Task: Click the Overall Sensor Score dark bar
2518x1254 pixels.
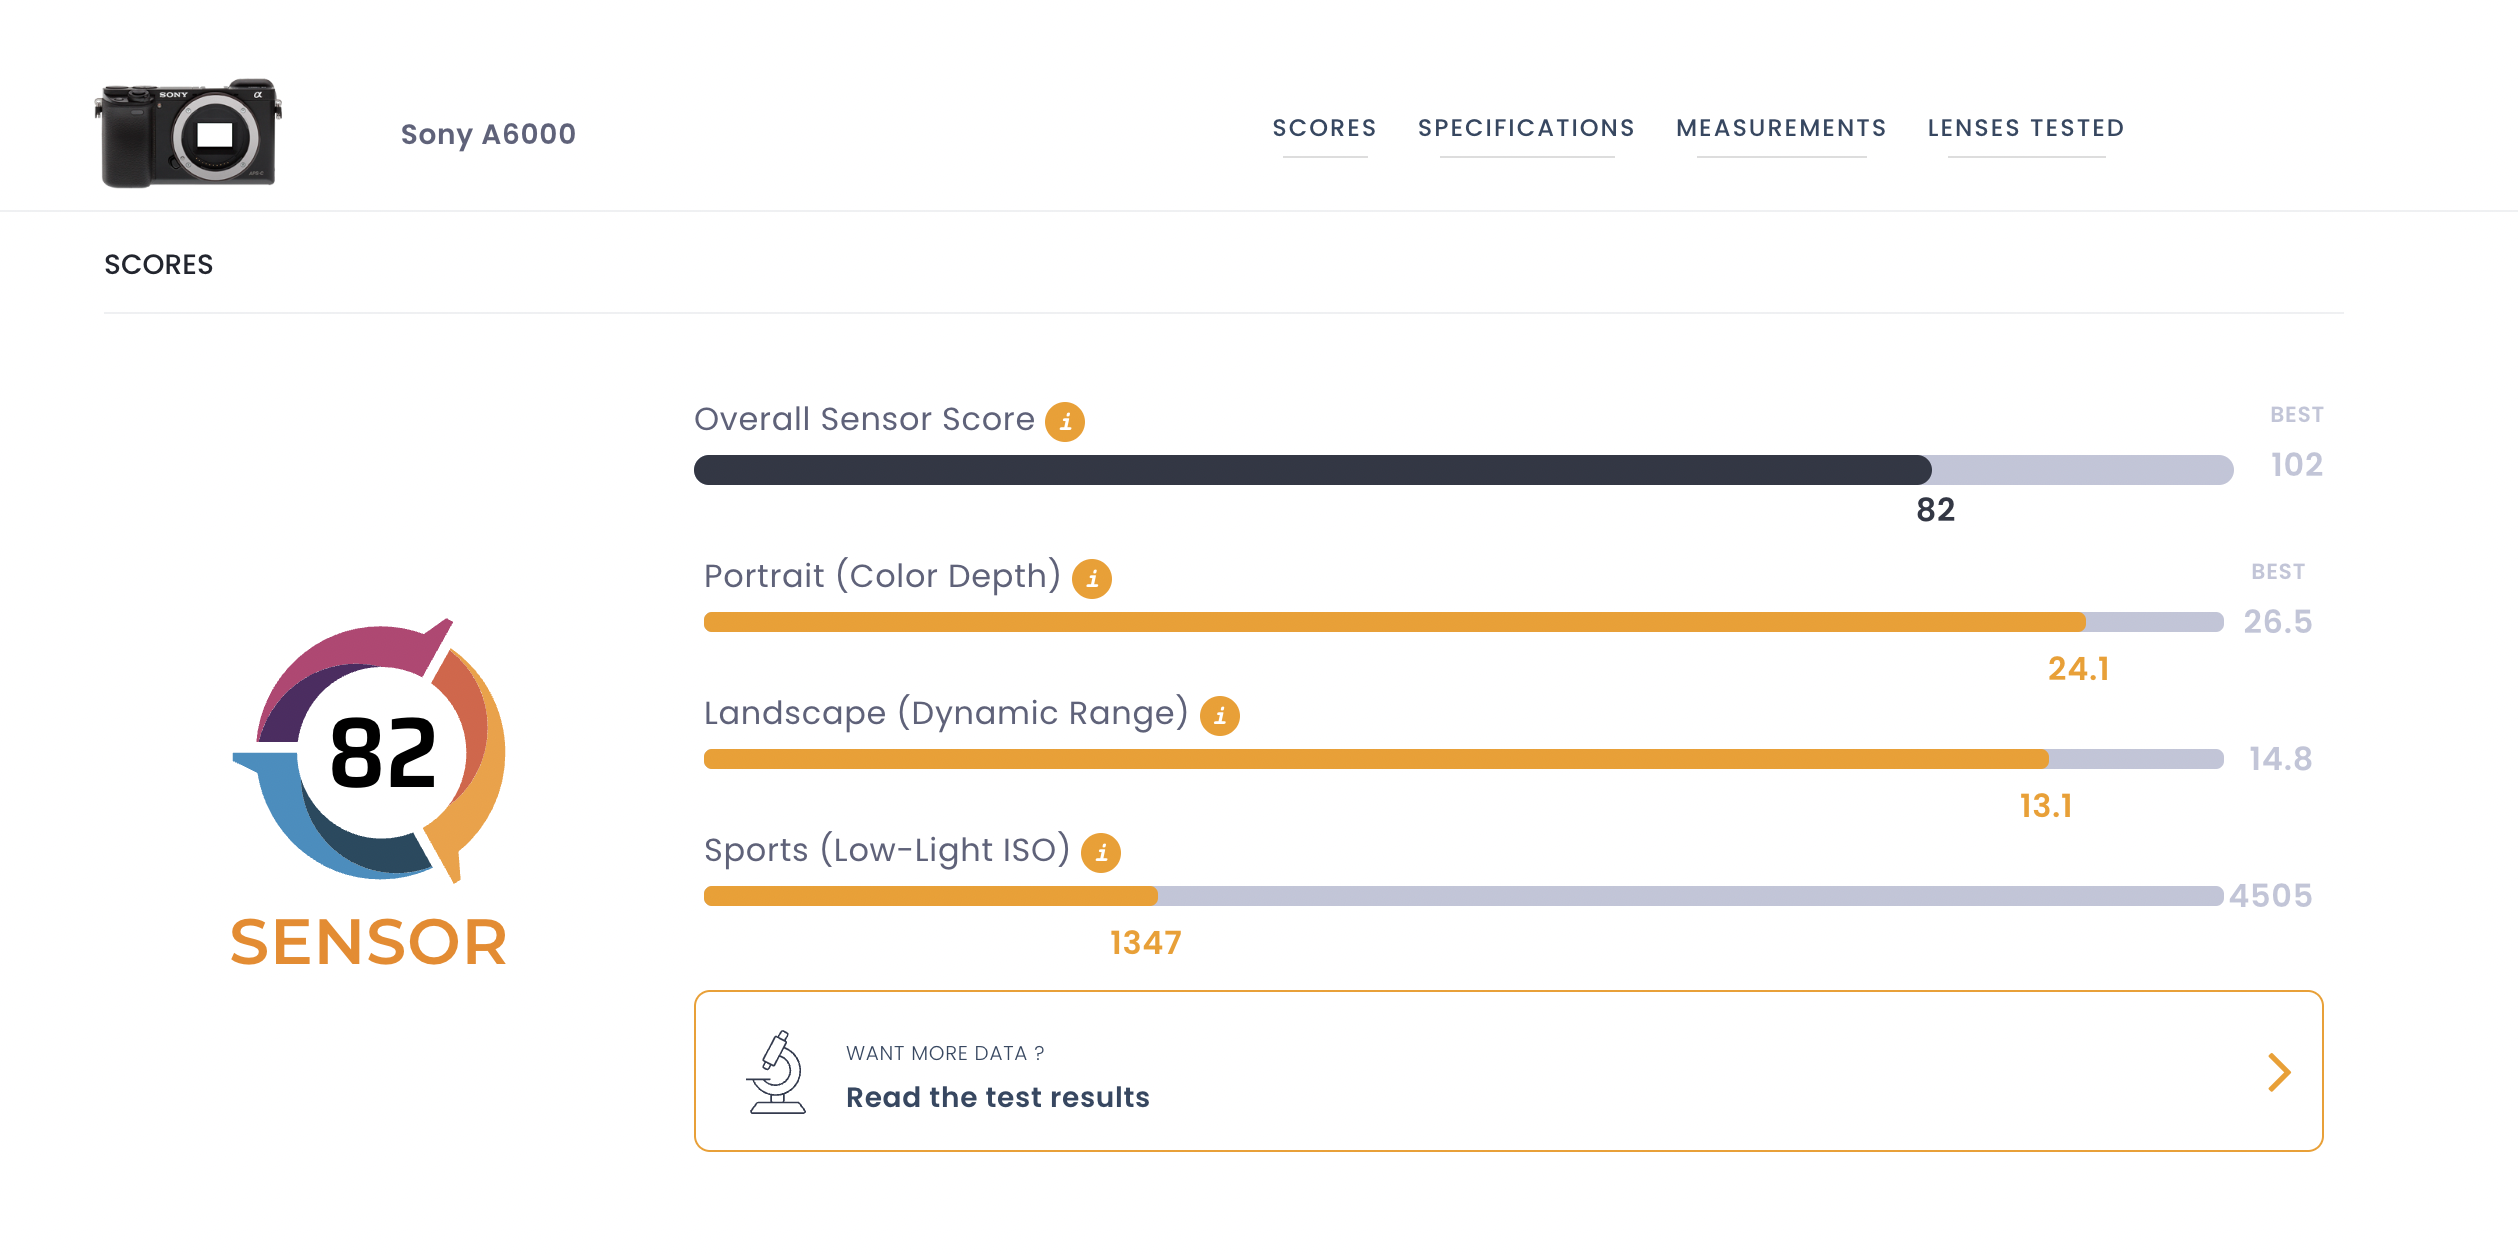Action: tap(1312, 470)
